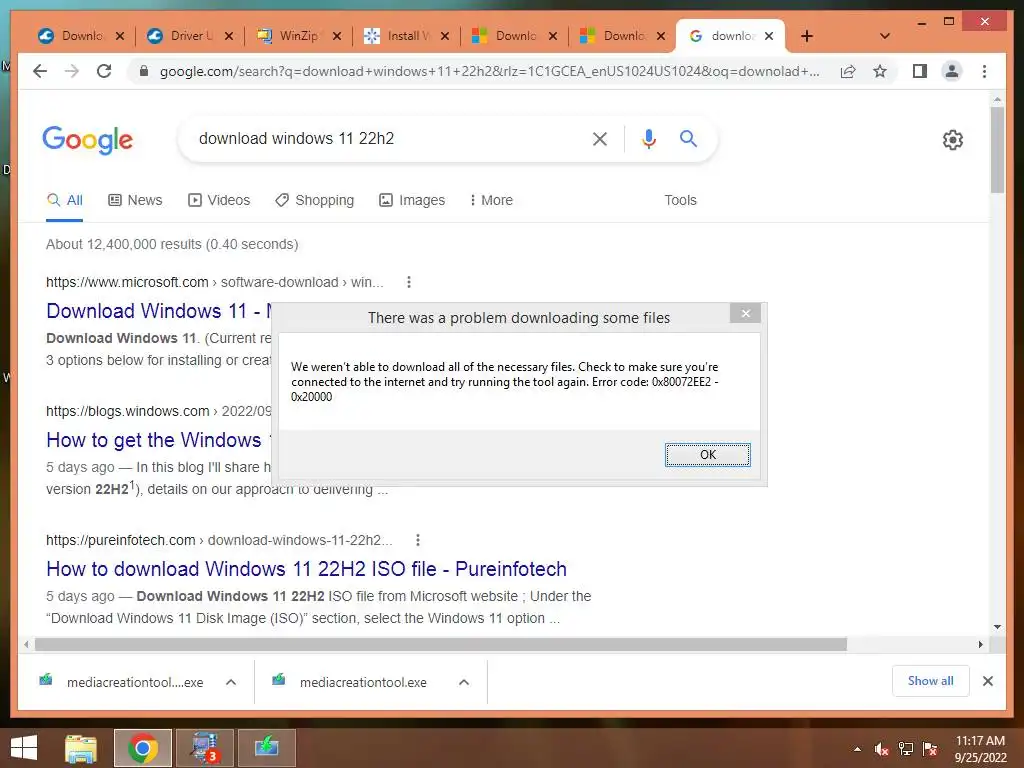Click the horizontal scrollbar right arrow
The height and width of the screenshot is (768, 1024).
point(980,645)
